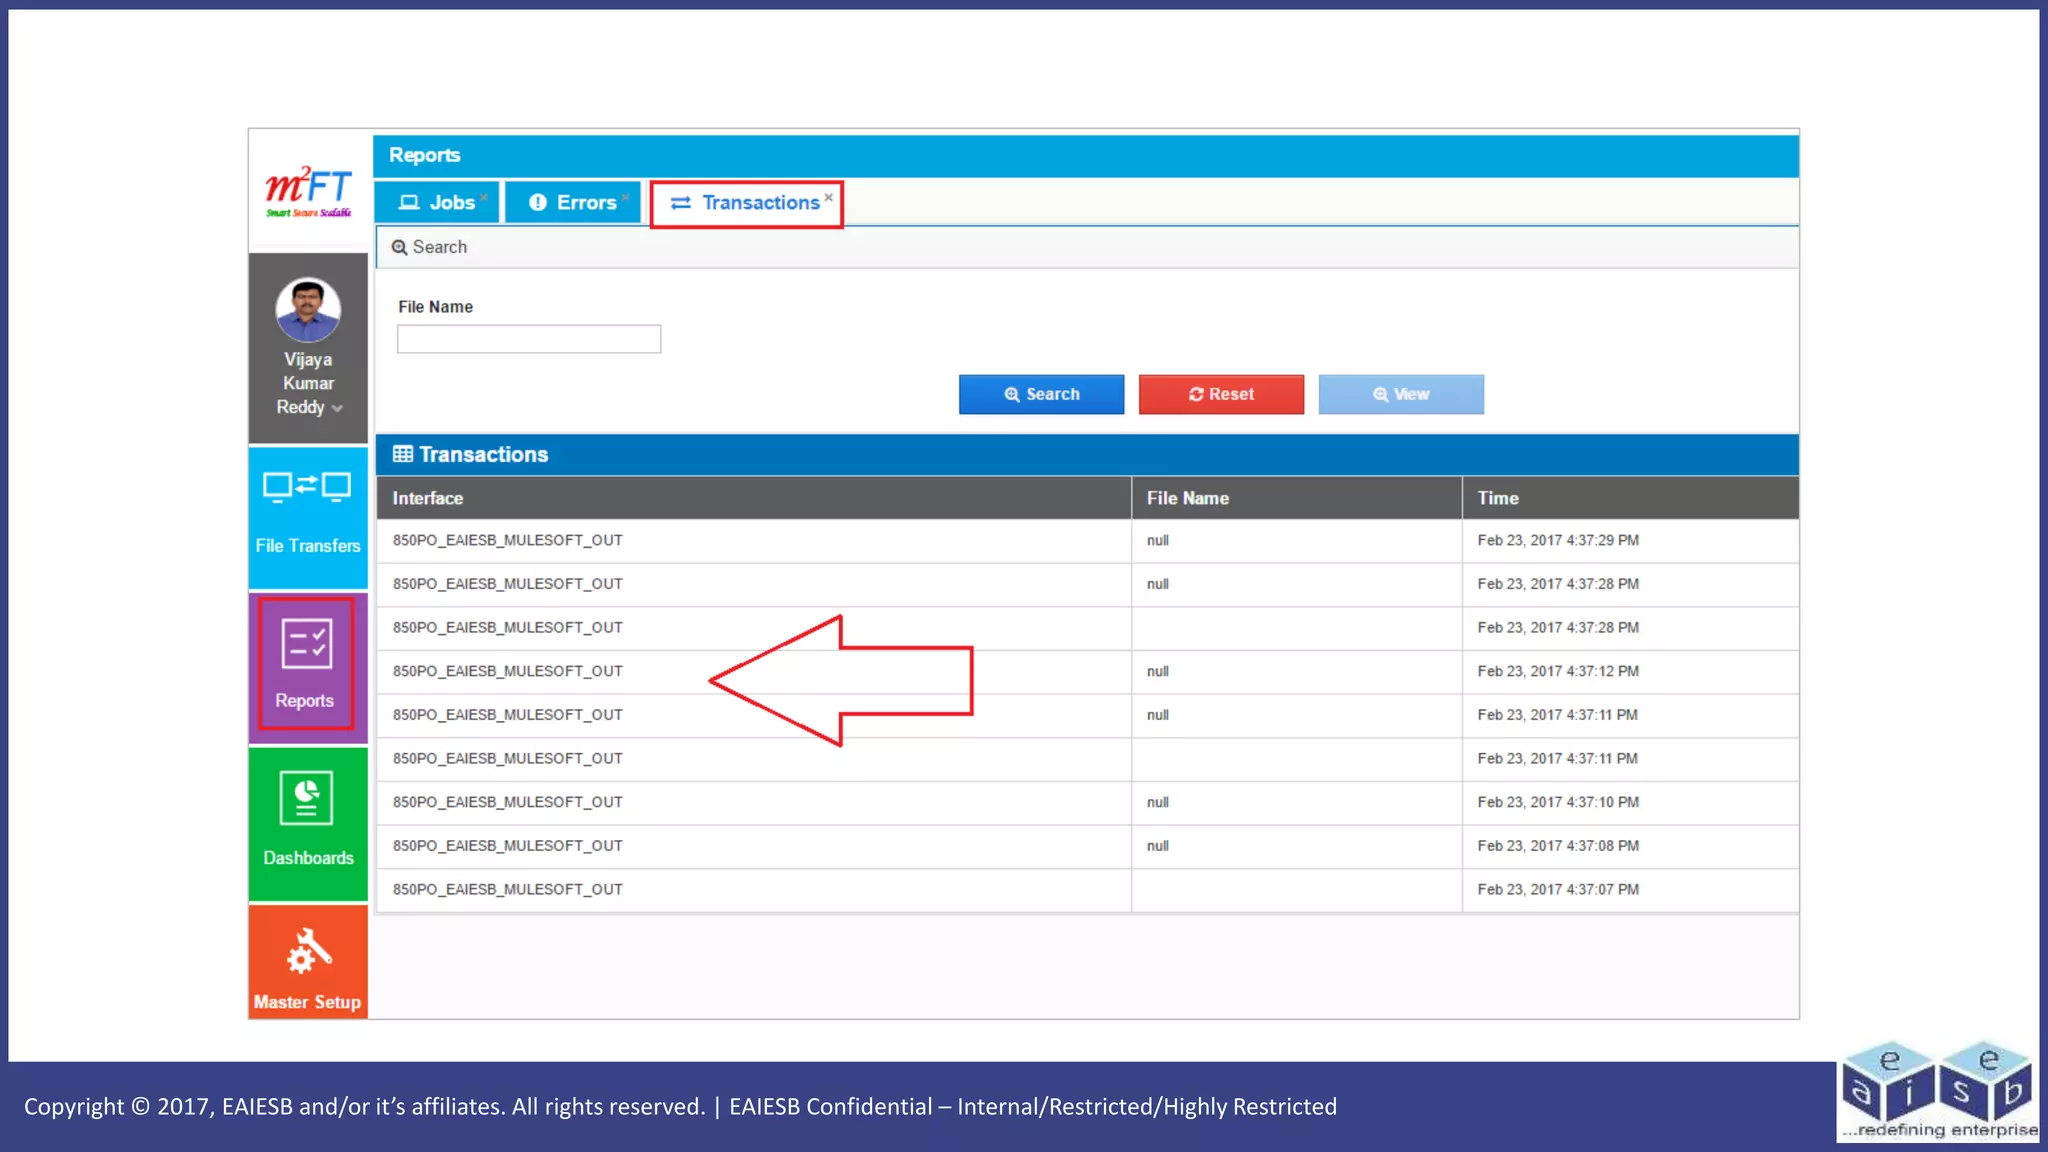Sort by the Time column header
Screen dimensions: 2048x1152
1497,498
